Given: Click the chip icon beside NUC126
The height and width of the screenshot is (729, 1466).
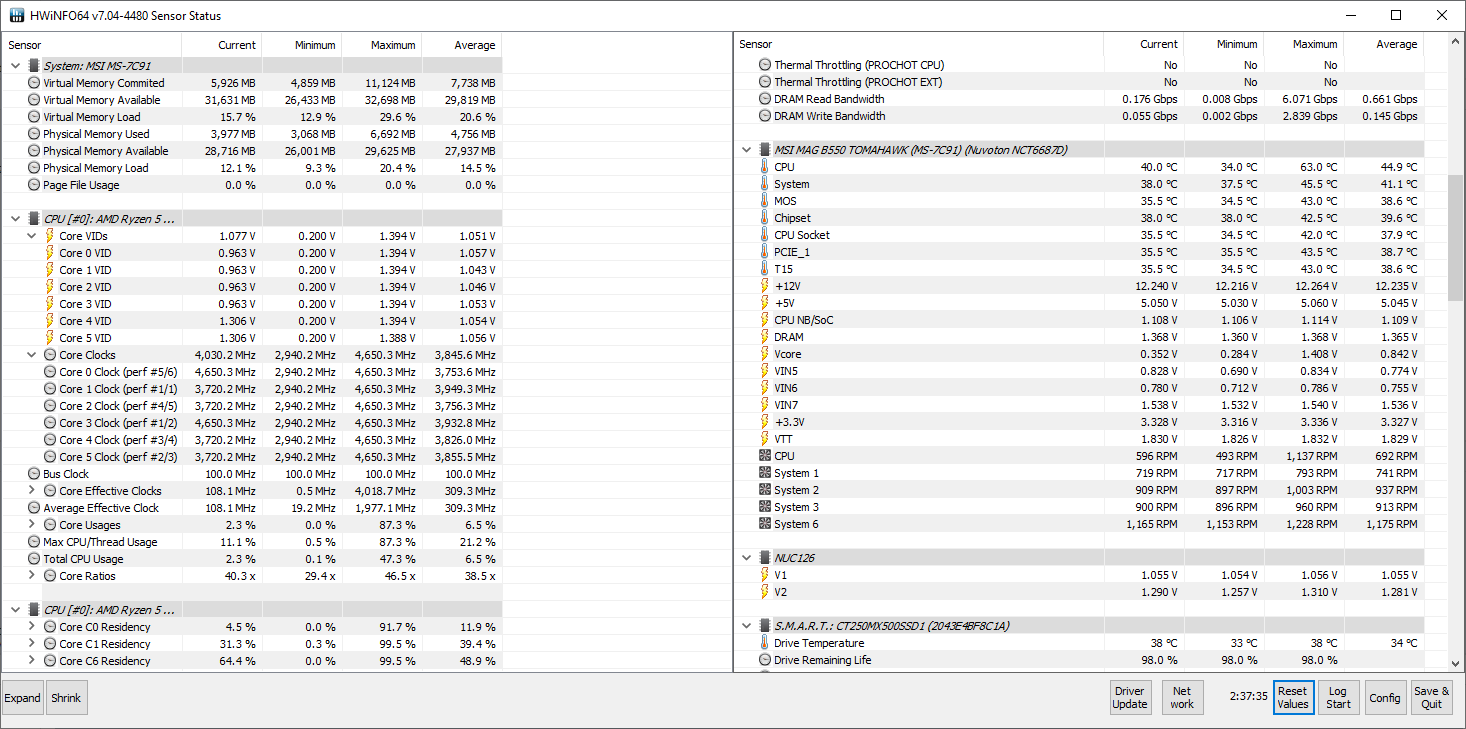Looking at the screenshot, I should tap(765, 558).
